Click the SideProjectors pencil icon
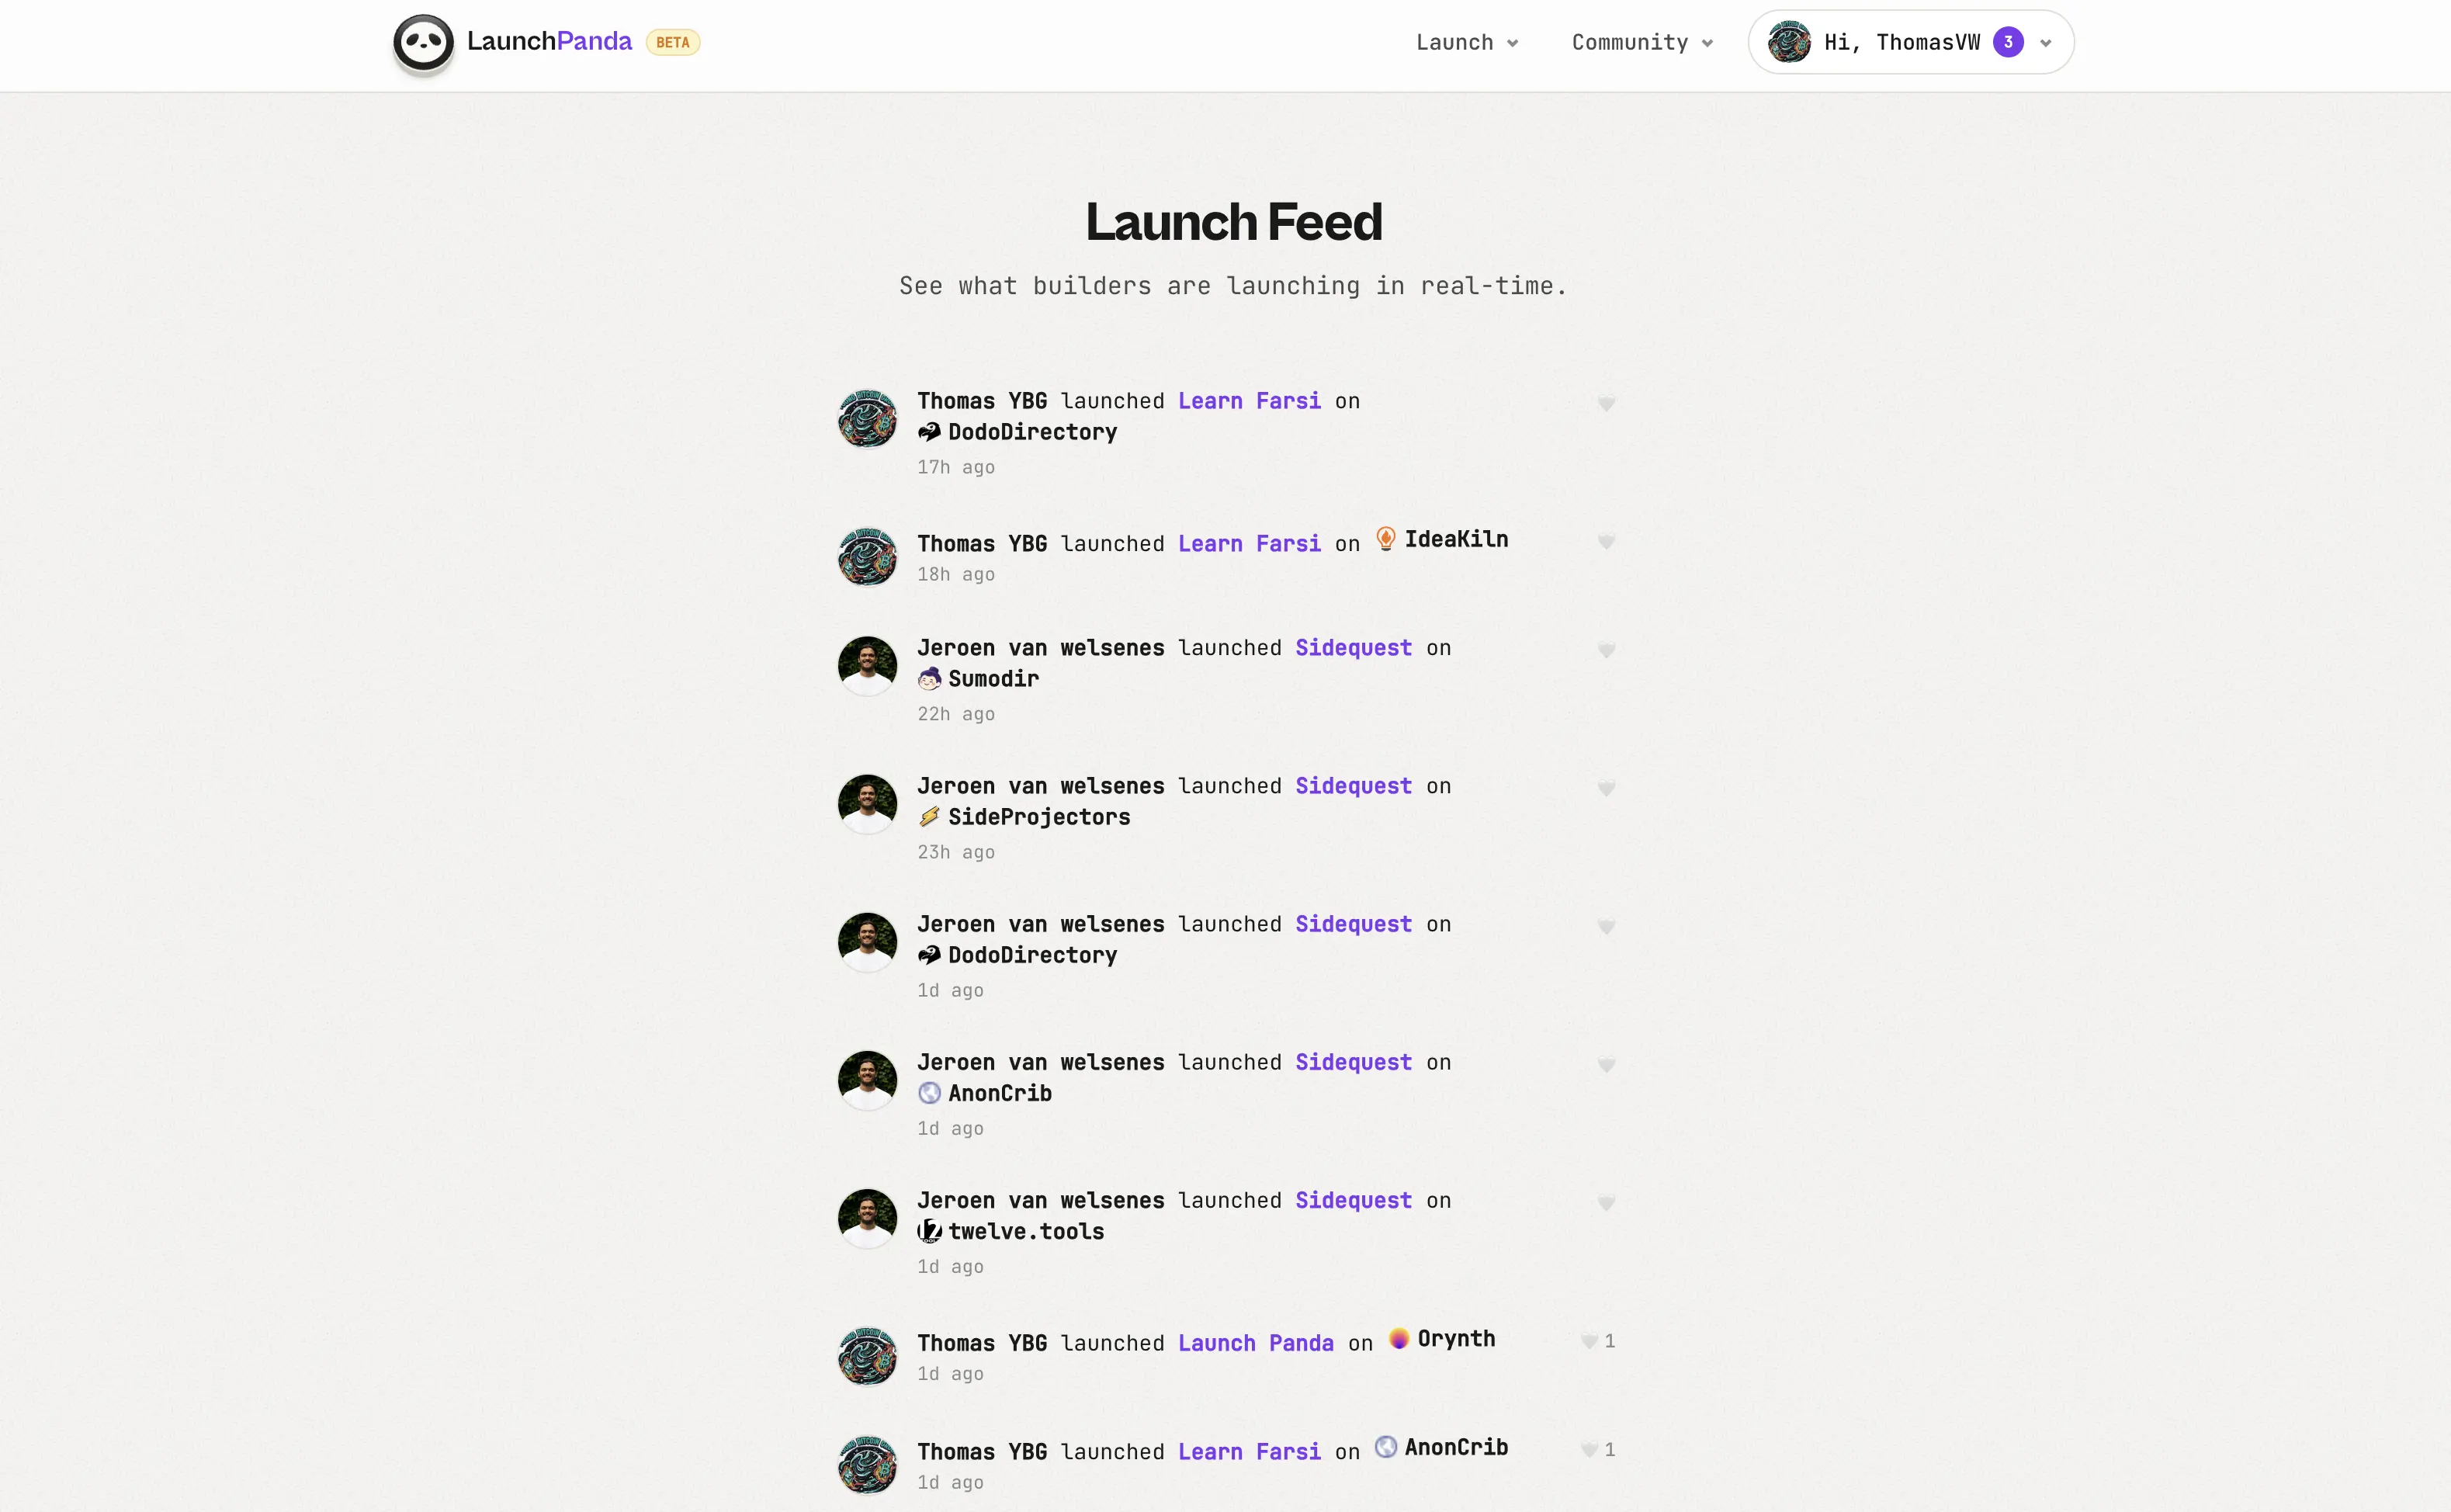Viewport: 2451px width, 1512px height. [x=929, y=817]
